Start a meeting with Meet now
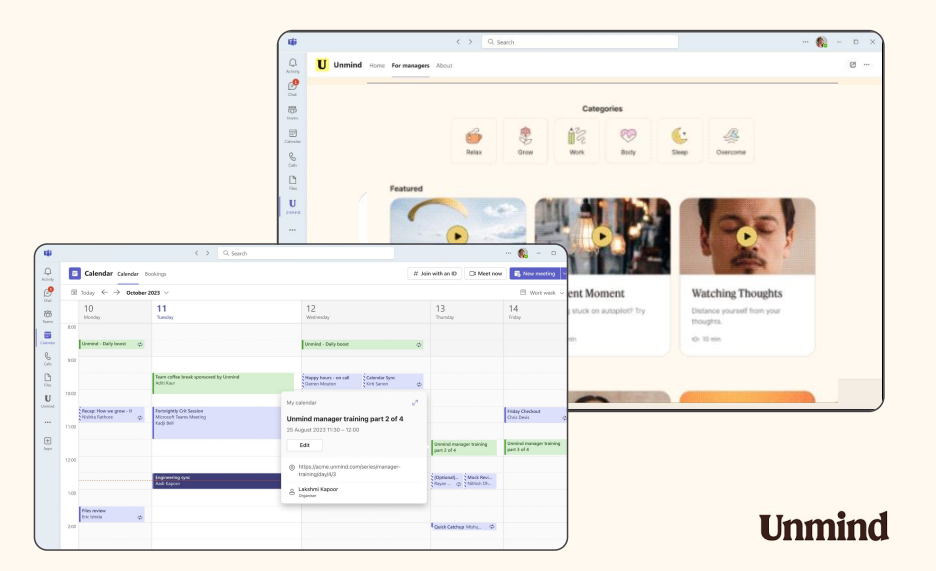 coord(485,273)
